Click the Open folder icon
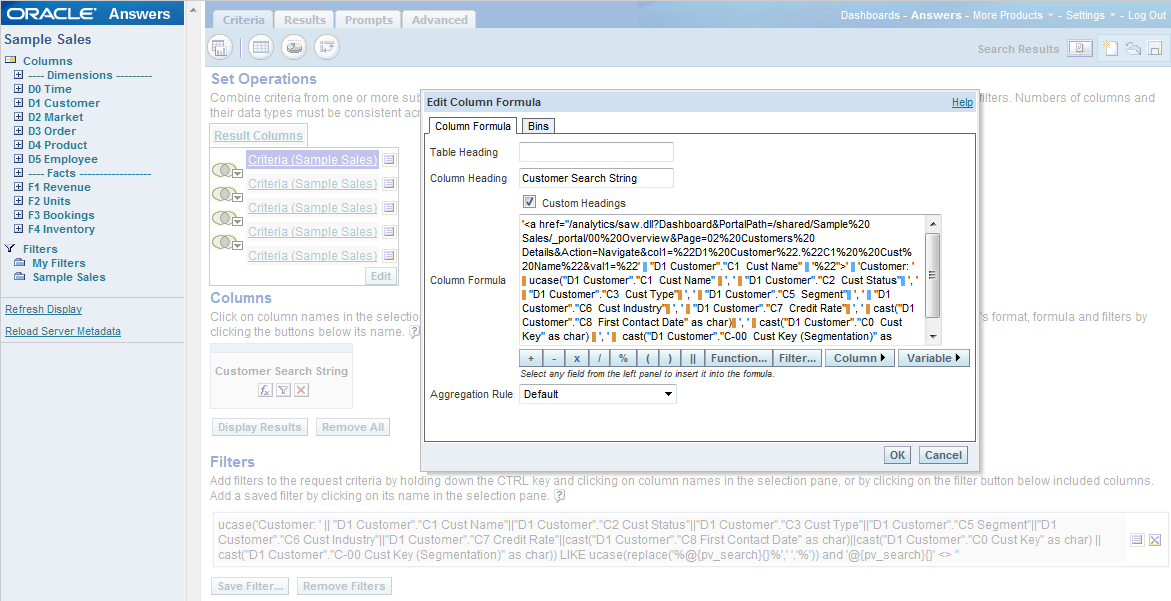 tap(1132, 48)
